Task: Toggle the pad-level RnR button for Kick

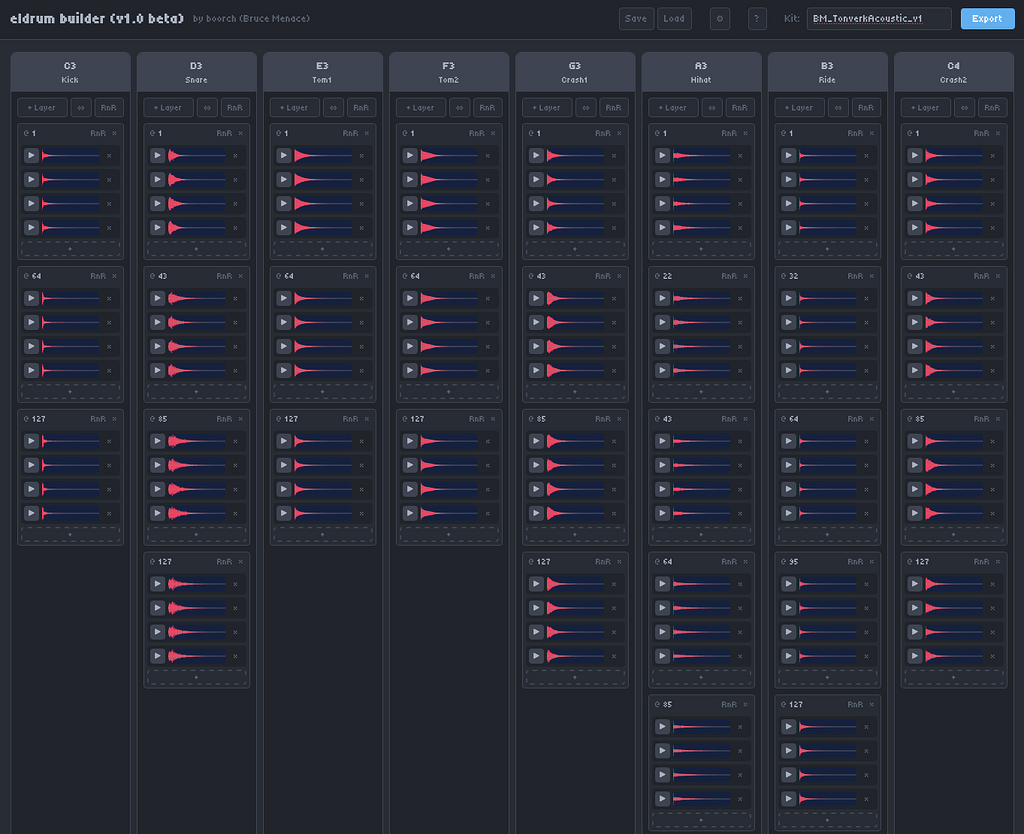Action: coord(108,108)
